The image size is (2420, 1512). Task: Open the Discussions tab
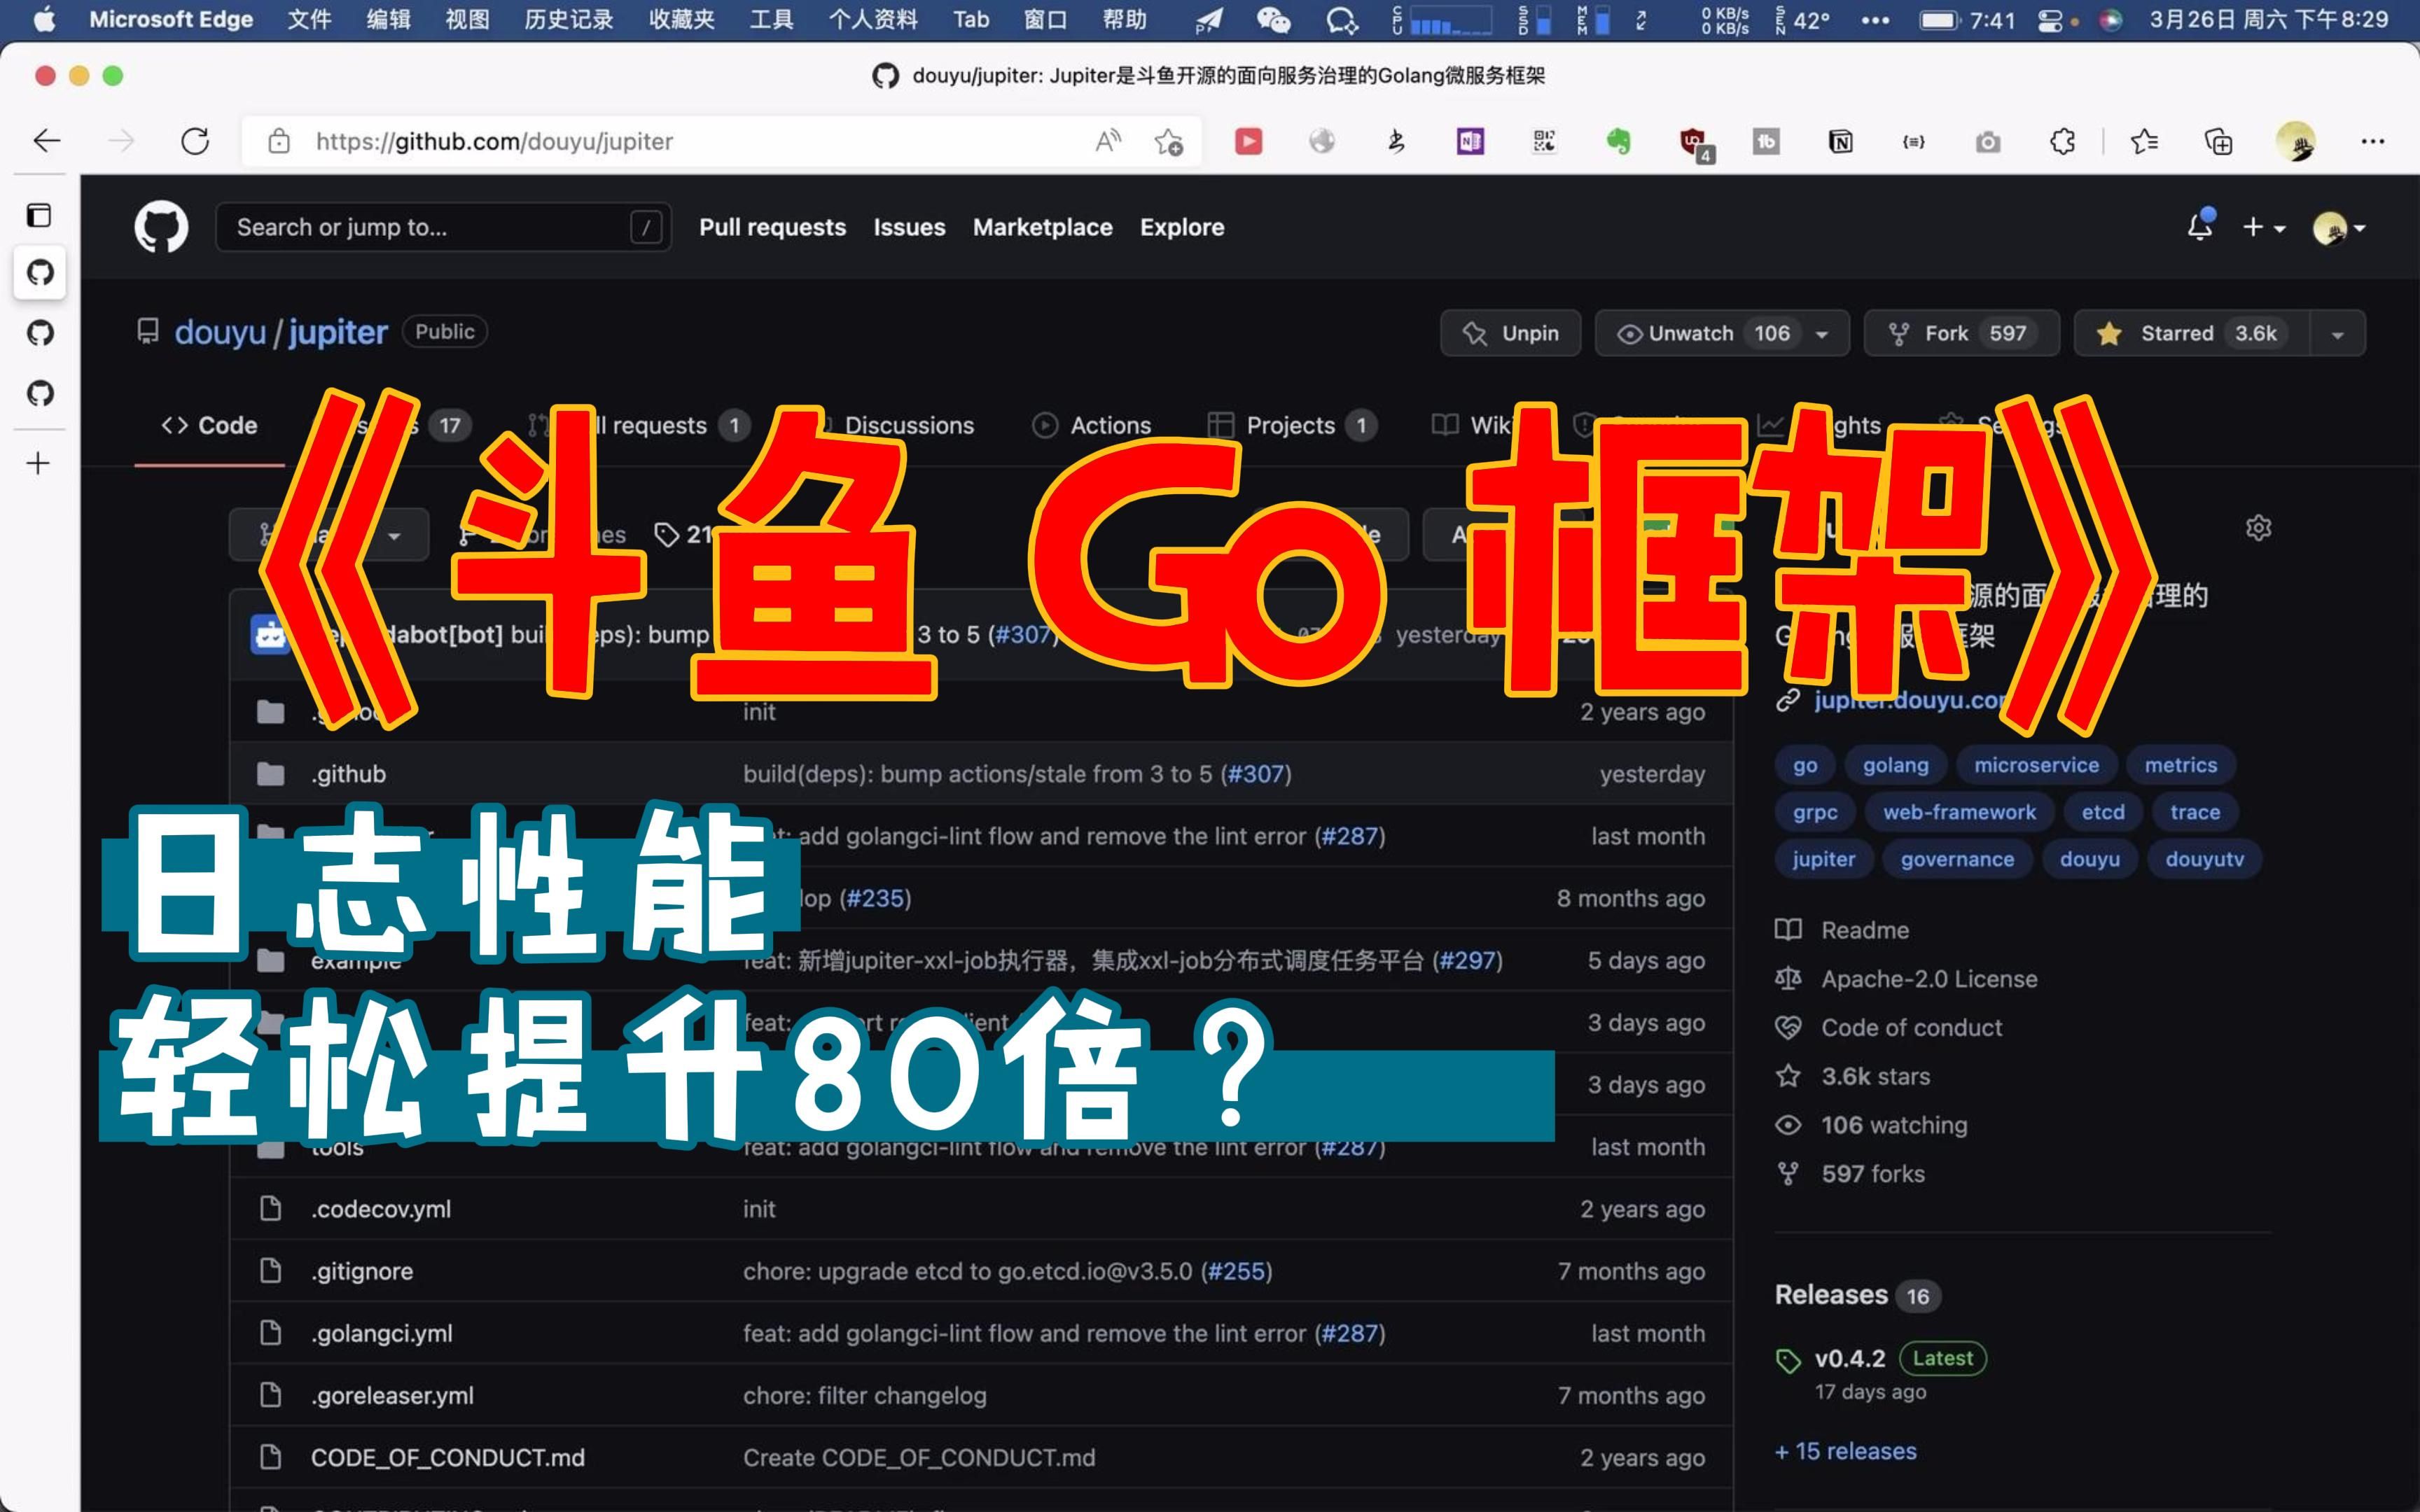tap(909, 425)
